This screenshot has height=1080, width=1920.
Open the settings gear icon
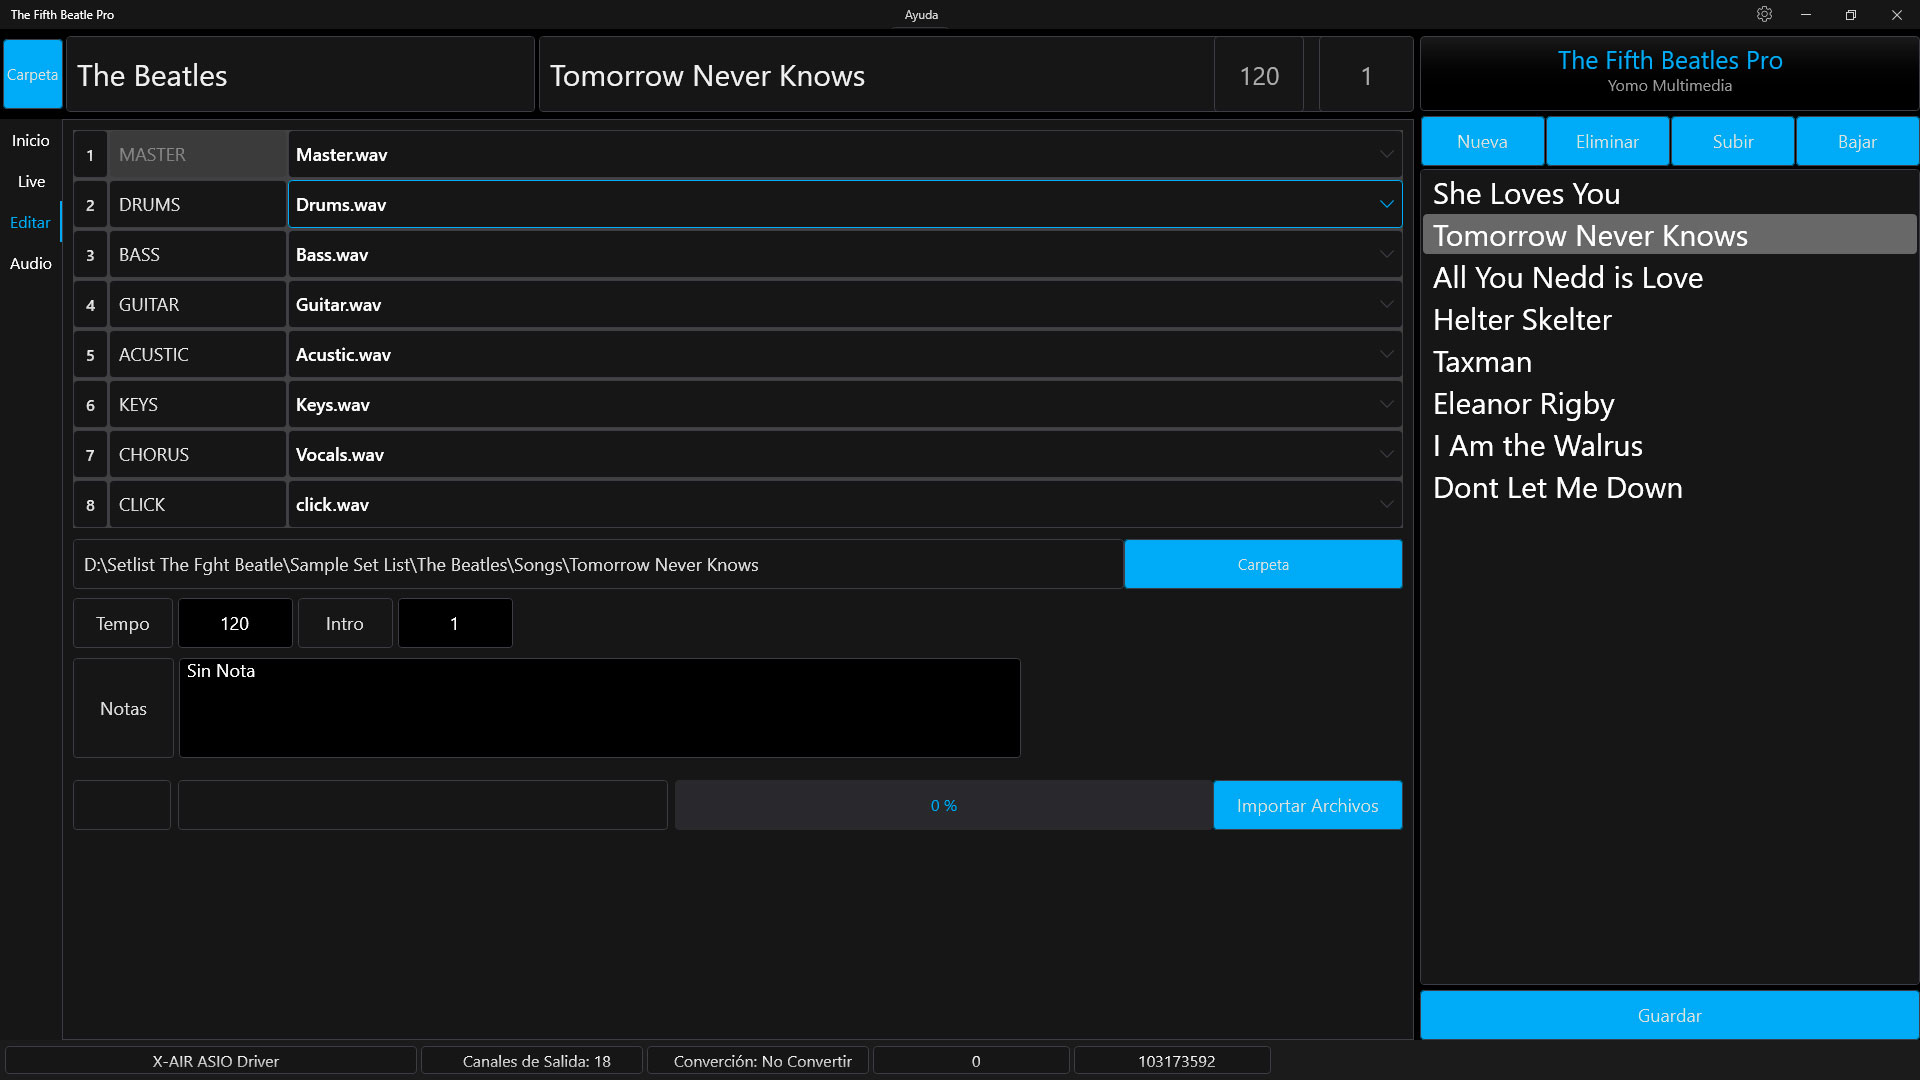pyautogui.click(x=1764, y=14)
